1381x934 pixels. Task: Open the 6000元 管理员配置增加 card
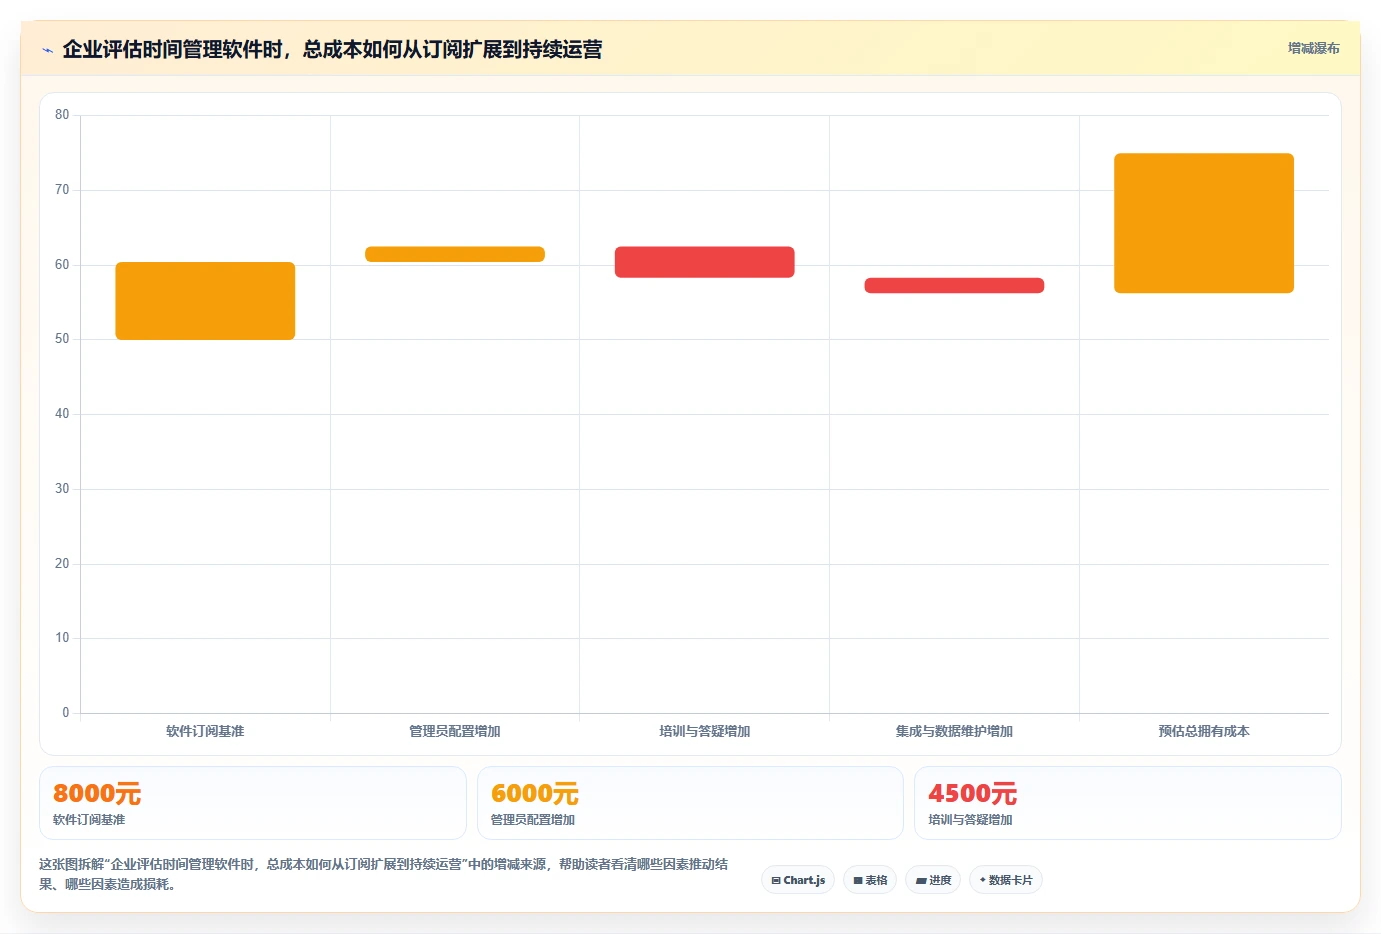(690, 803)
